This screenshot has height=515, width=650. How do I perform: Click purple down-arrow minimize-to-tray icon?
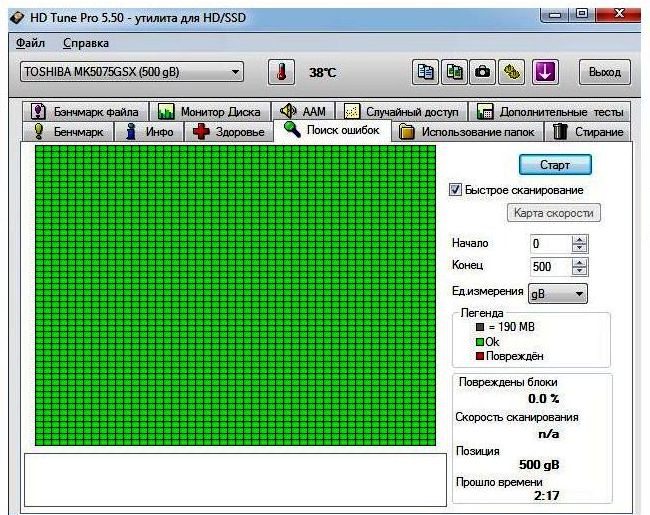coord(545,72)
